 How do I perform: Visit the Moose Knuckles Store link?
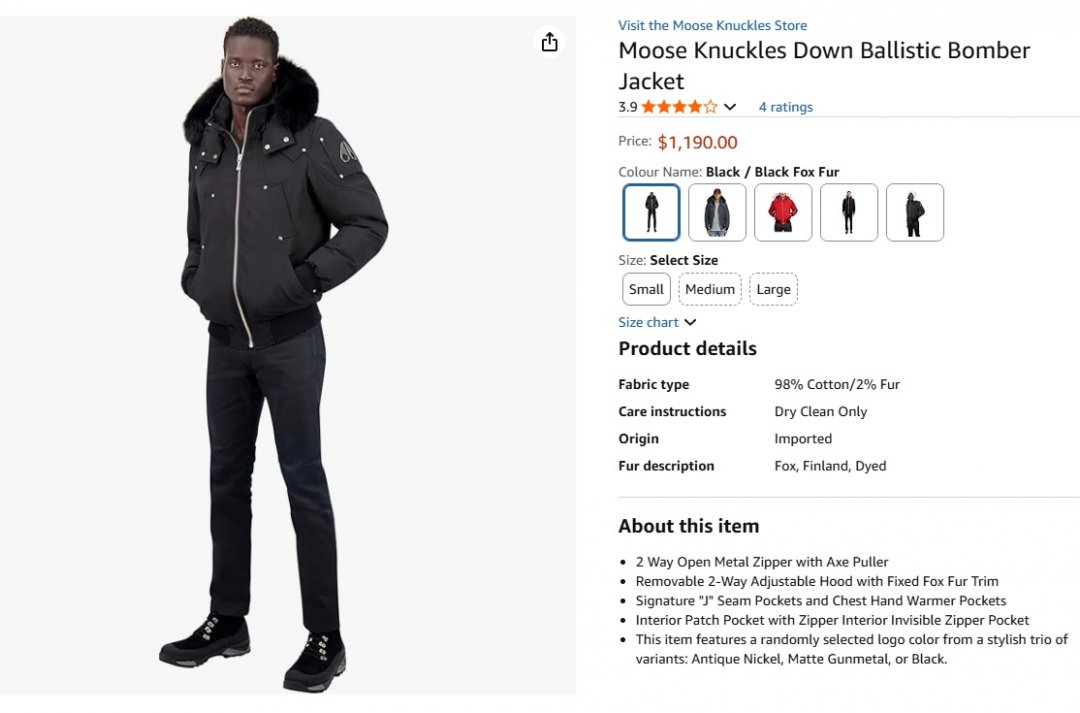coord(712,25)
